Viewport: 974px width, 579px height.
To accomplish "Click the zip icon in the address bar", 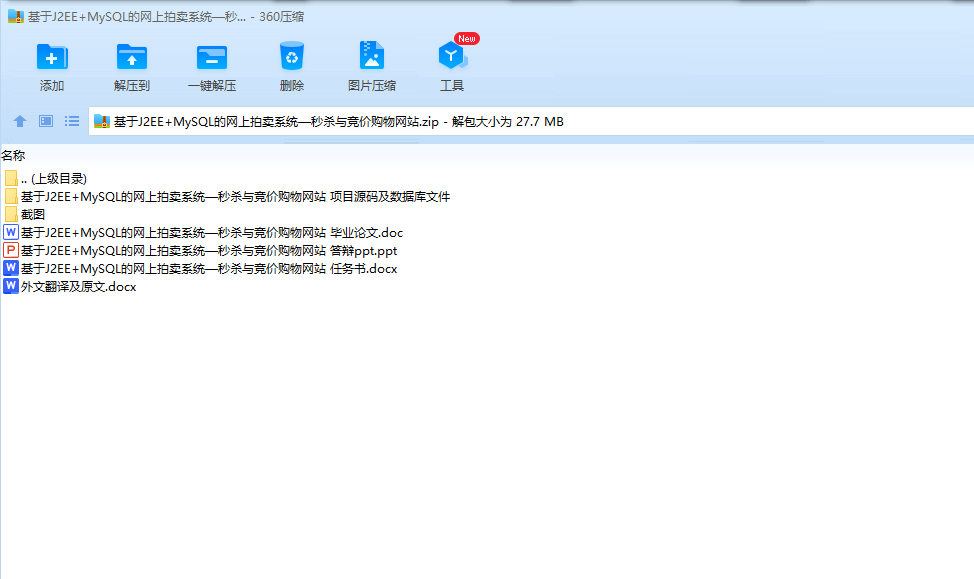I will coord(102,121).
